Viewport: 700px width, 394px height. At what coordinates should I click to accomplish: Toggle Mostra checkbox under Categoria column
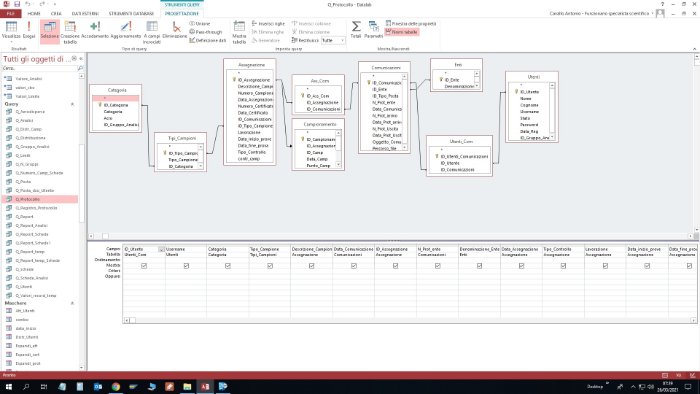click(228, 265)
